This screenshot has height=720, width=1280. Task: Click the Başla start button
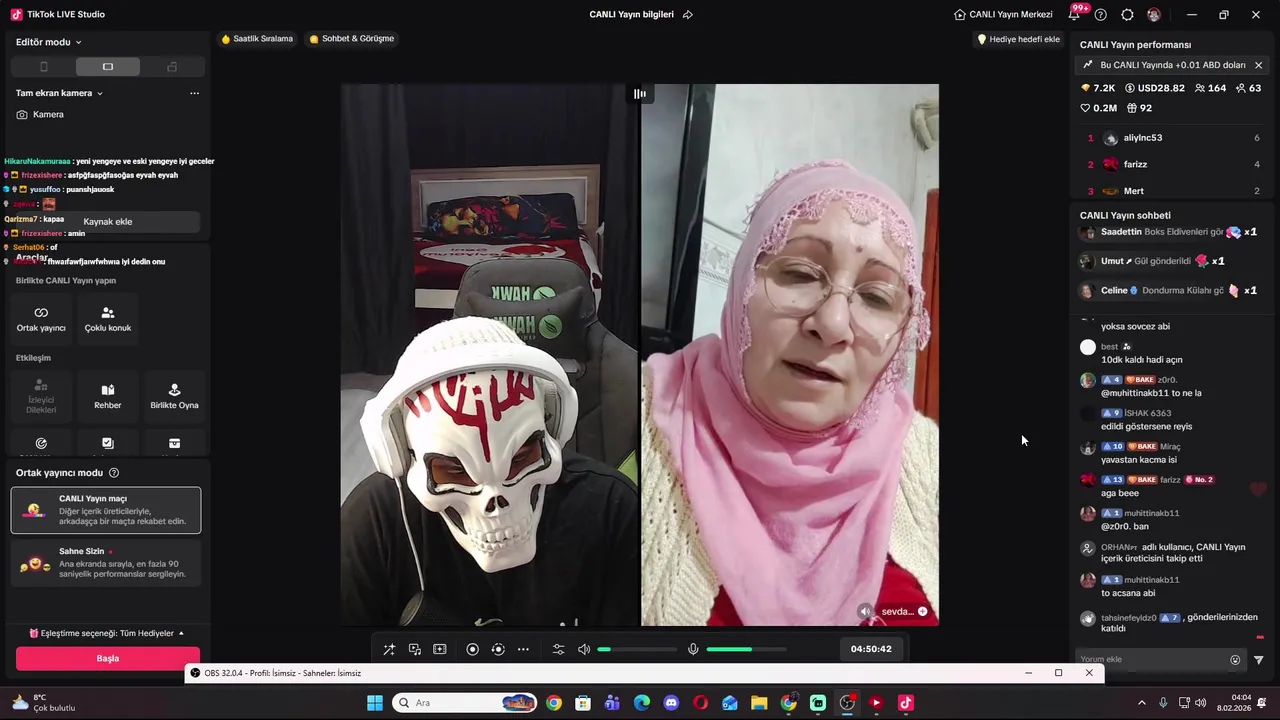108,659
